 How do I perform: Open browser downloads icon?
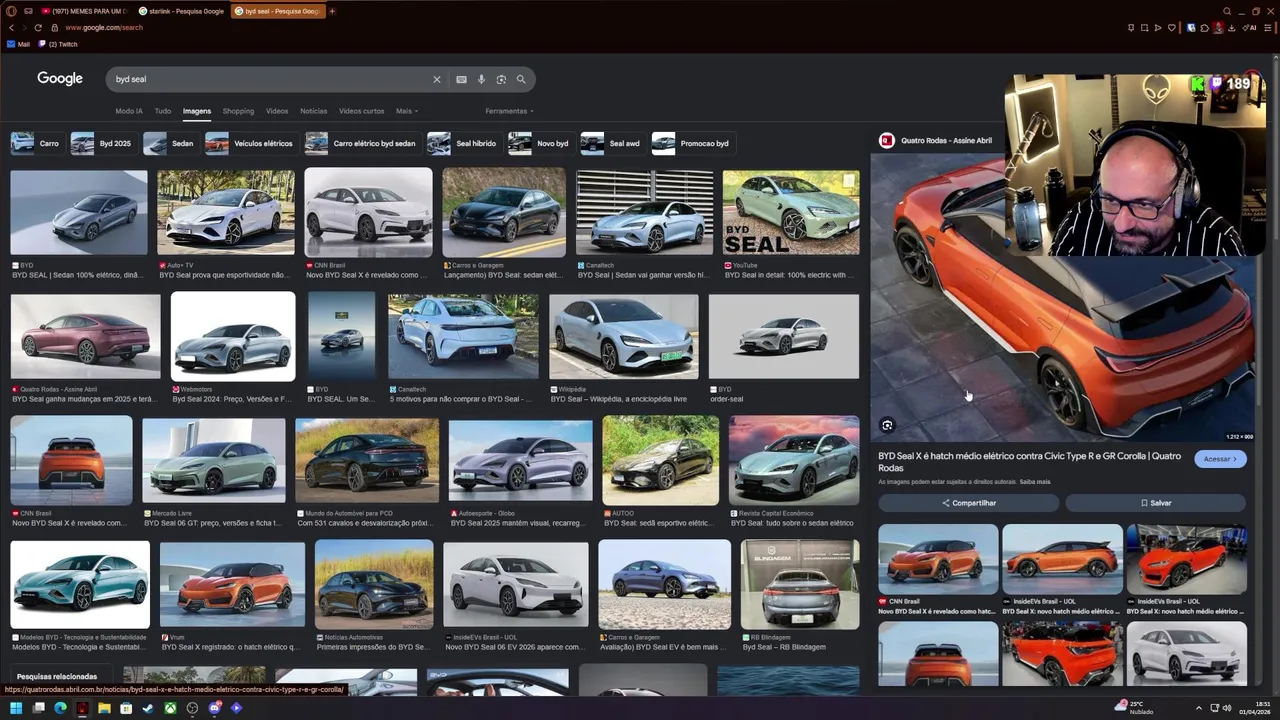(x=1232, y=28)
